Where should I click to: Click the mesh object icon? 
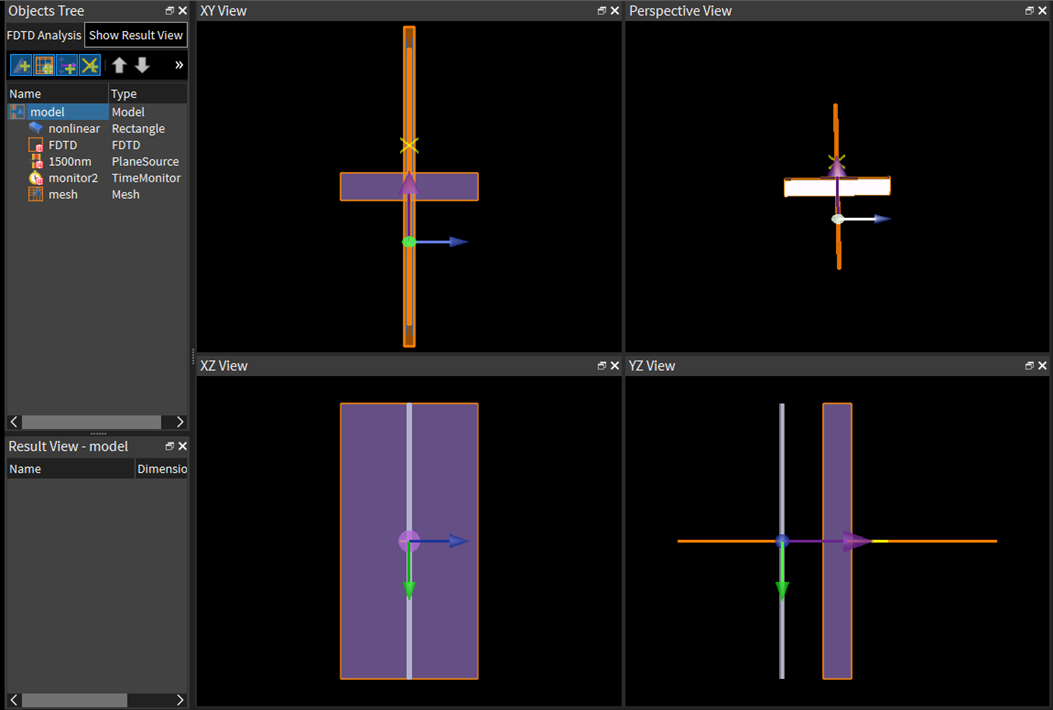pyautogui.click(x=36, y=194)
